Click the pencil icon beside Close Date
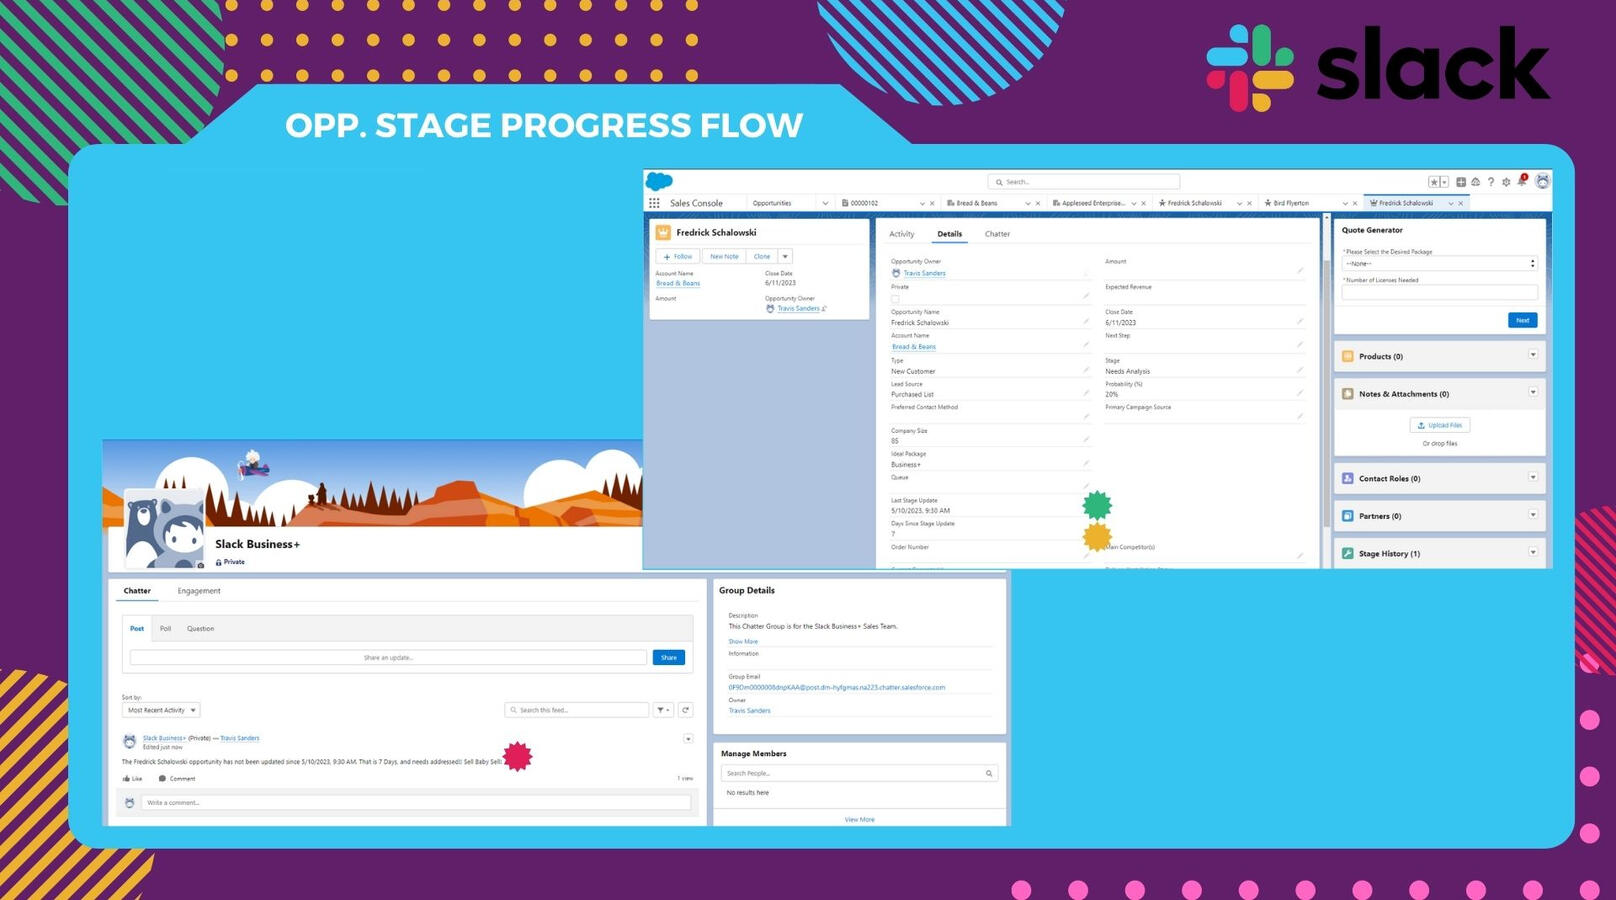The height and width of the screenshot is (900, 1616). [1300, 322]
